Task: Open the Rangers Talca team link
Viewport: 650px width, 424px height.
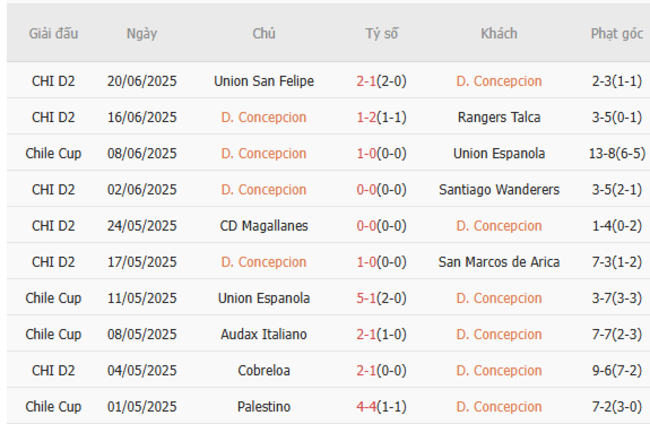Action: [x=499, y=117]
